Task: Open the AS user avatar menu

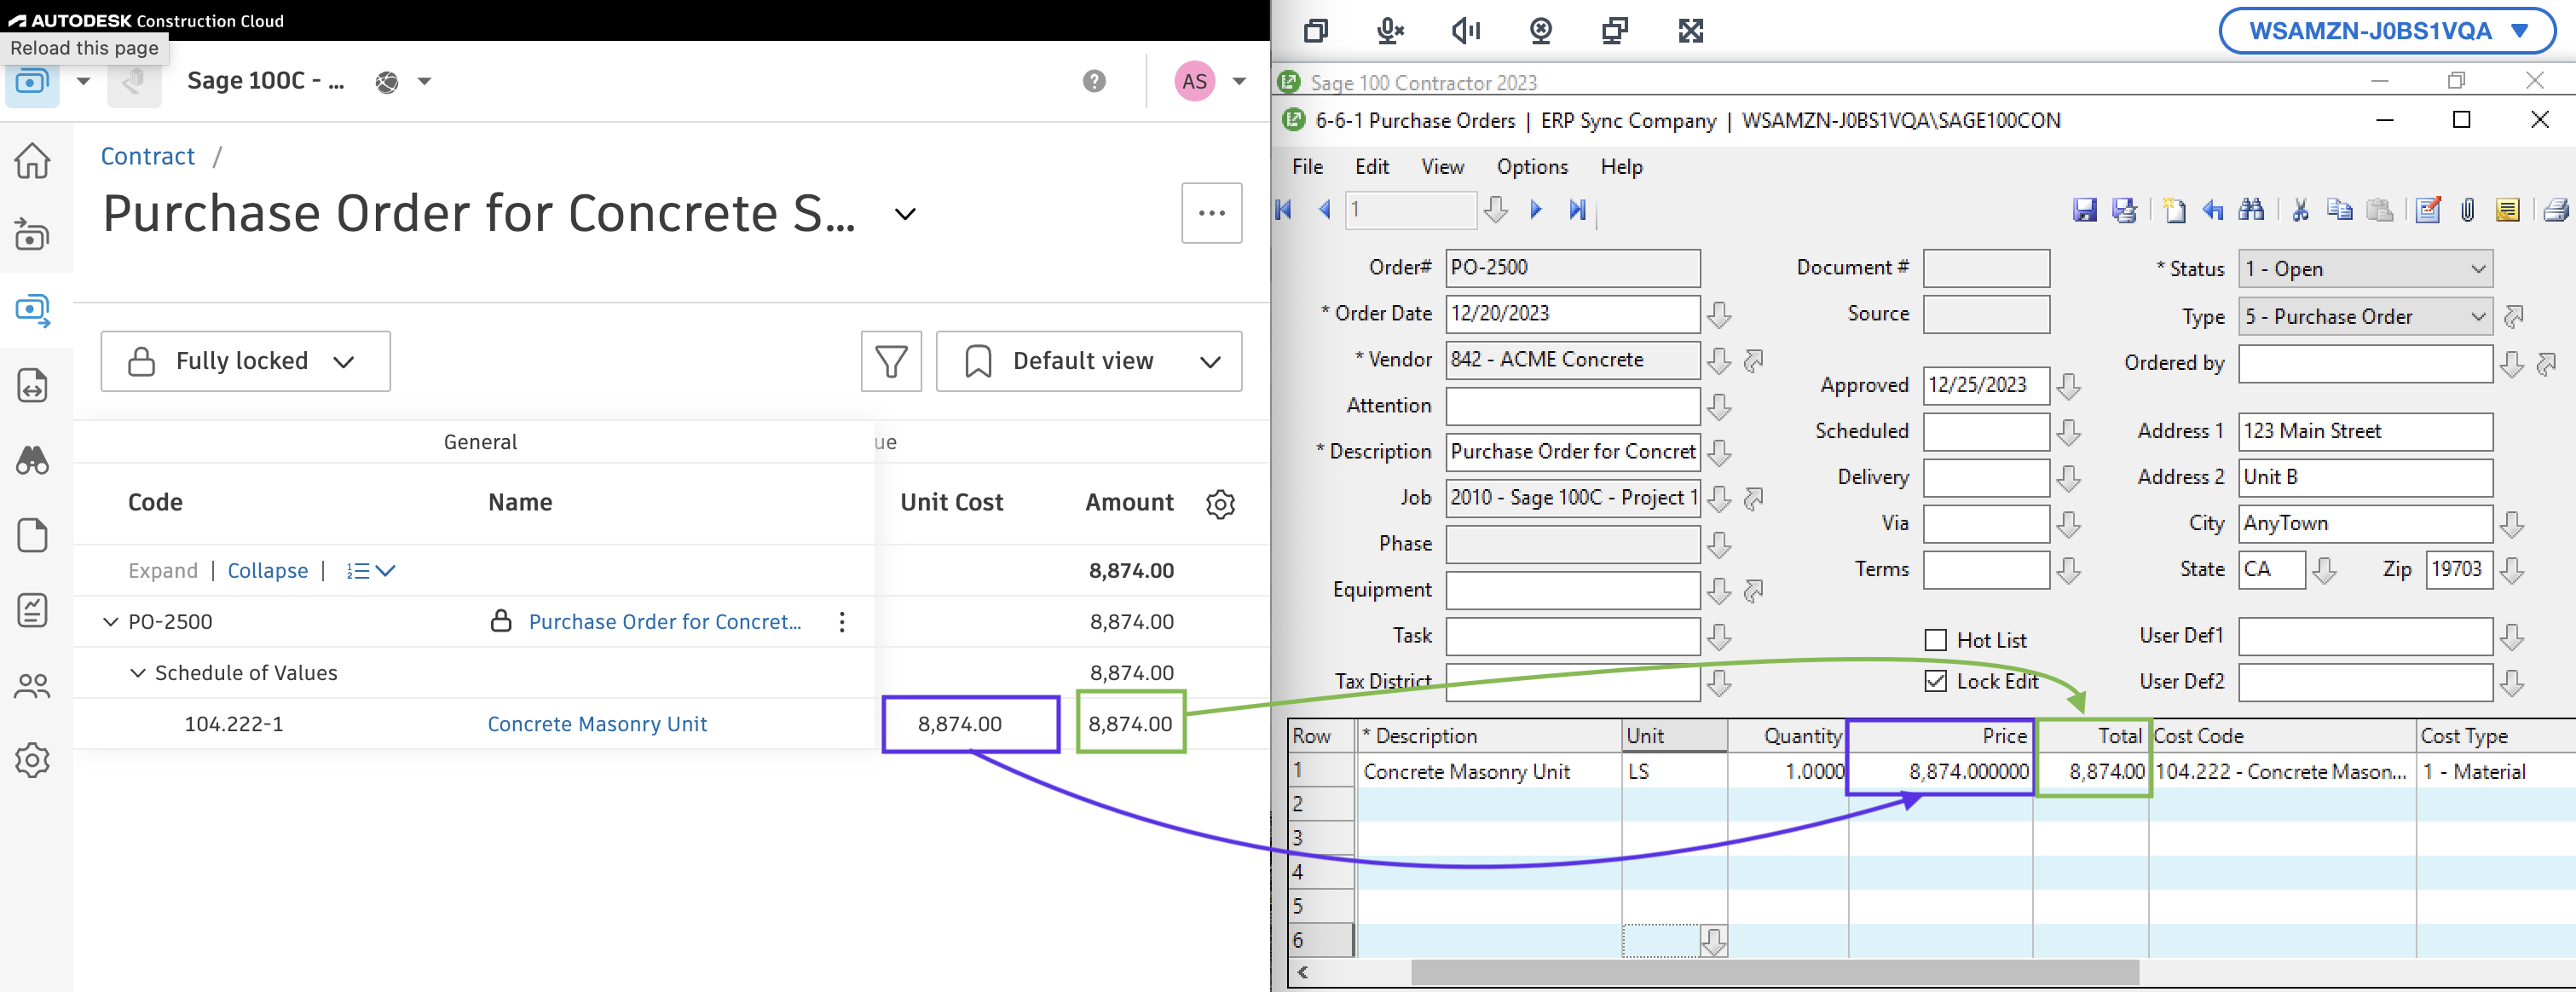Action: pyautogui.click(x=1195, y=82)
